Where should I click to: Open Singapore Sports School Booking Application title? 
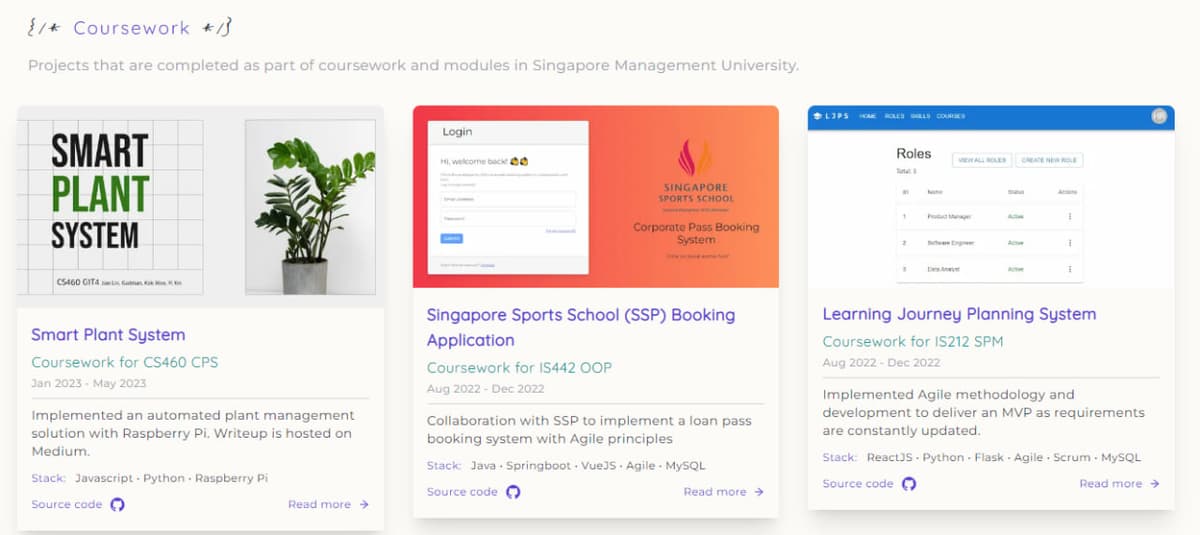click(x=580, y=327)
